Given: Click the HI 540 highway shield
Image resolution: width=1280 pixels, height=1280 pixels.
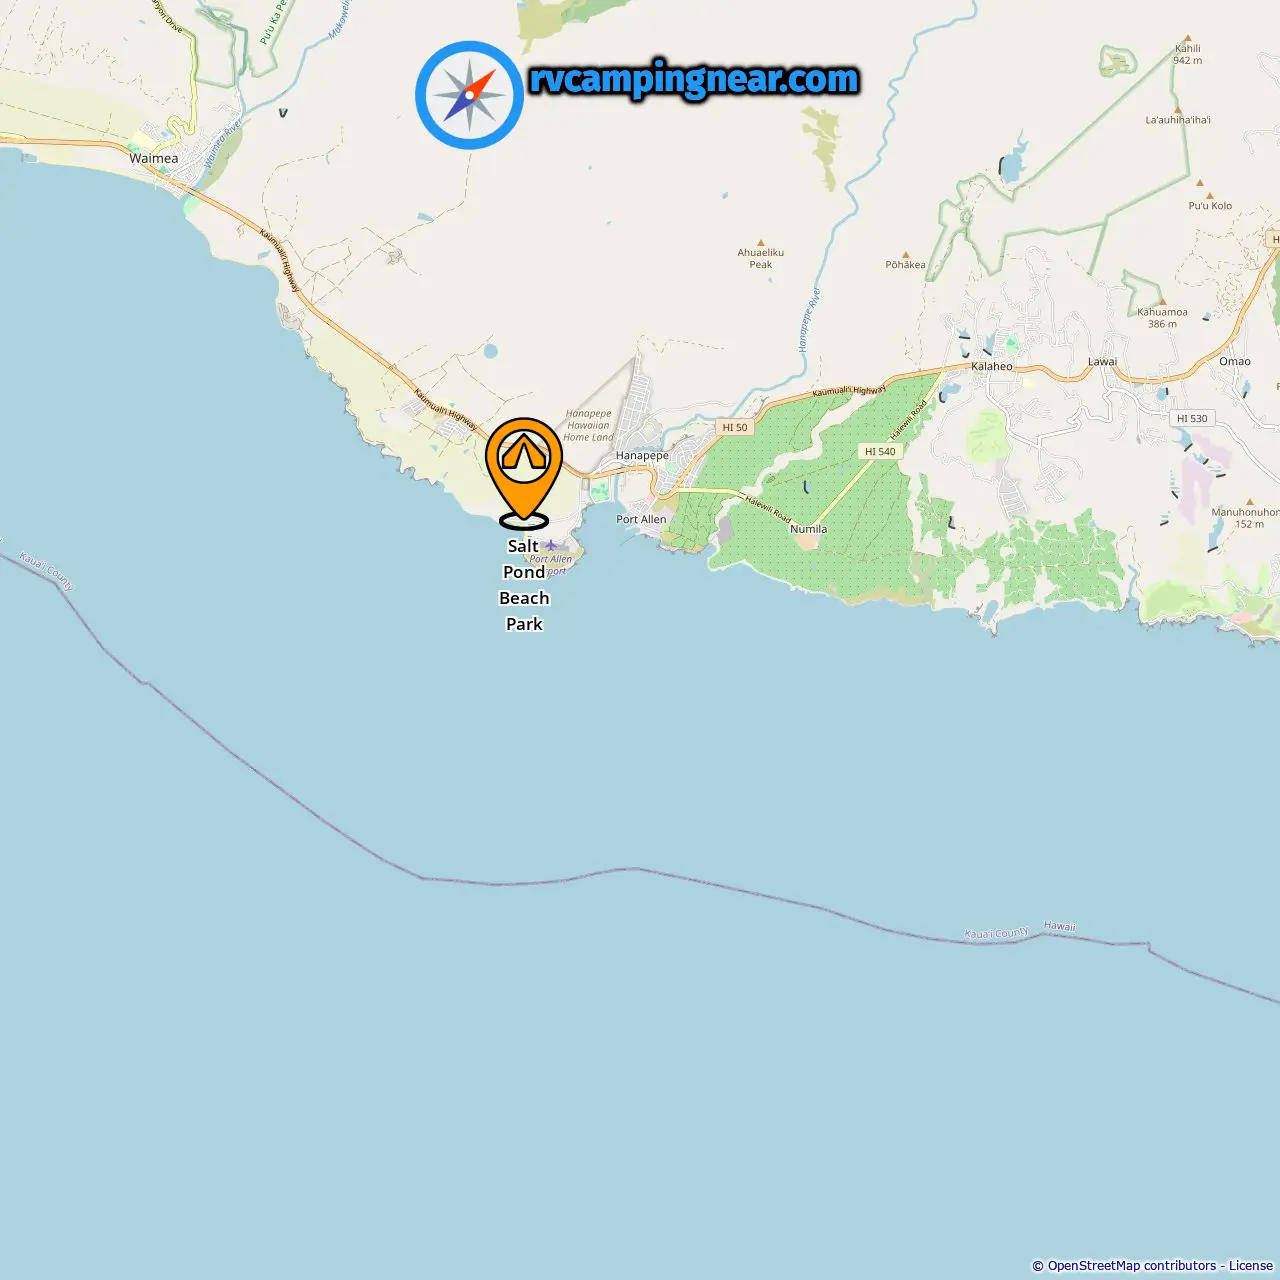Looking at the screenshot, I should coord(880,451).
